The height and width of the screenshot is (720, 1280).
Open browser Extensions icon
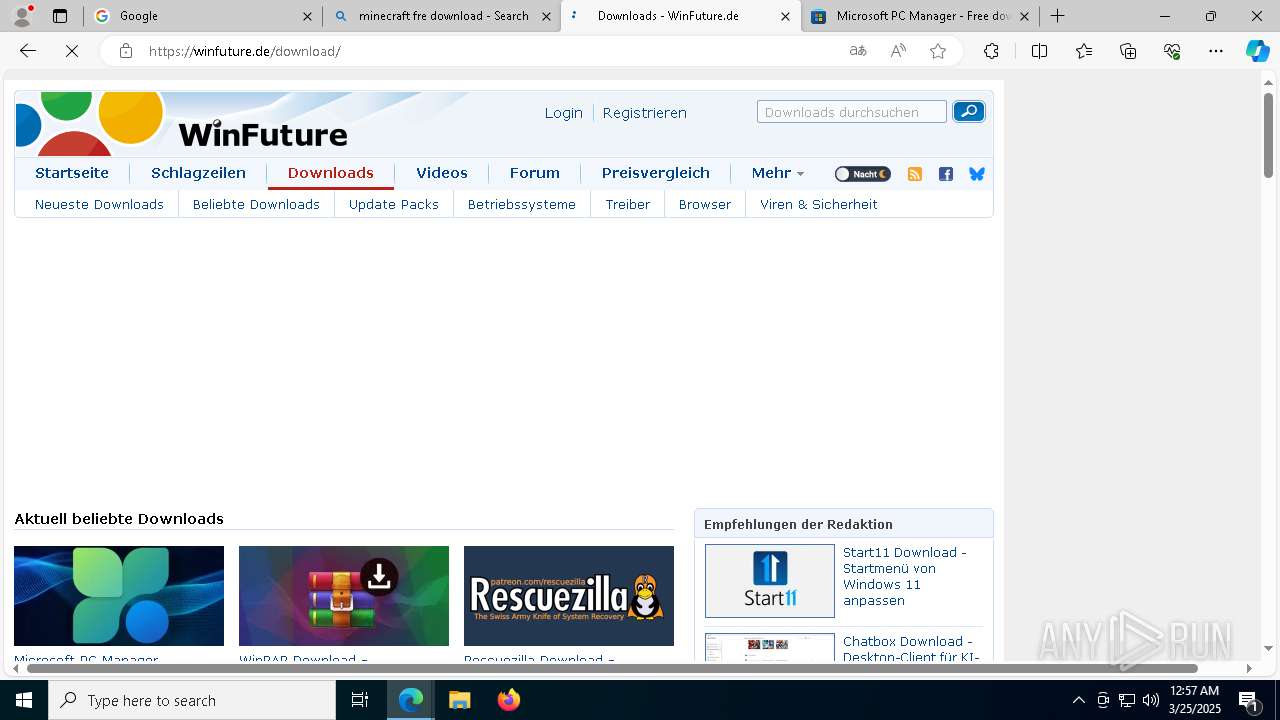991,51
